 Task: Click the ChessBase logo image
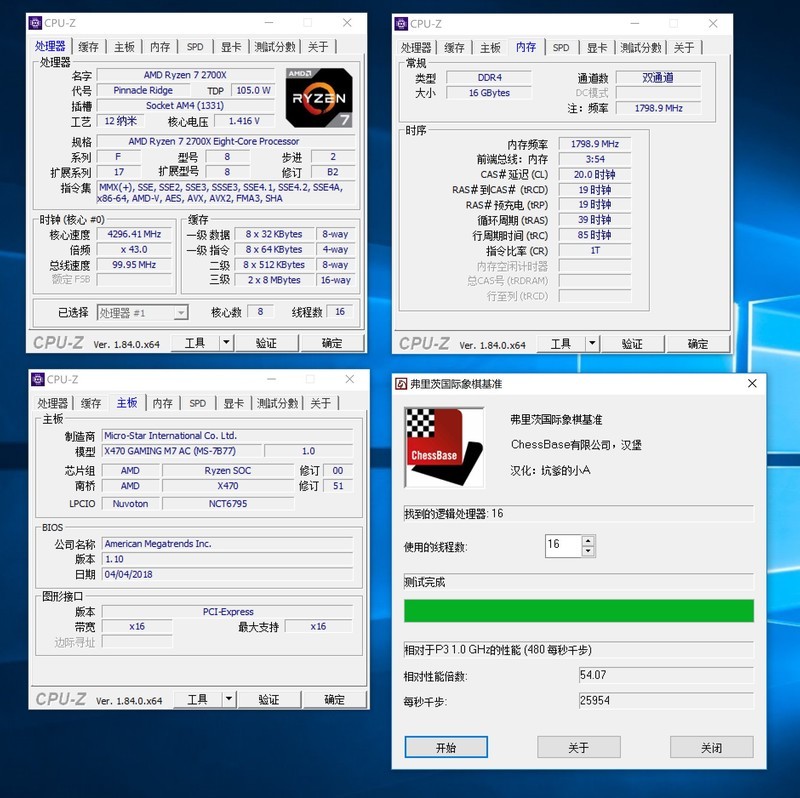tap(444, 447)
